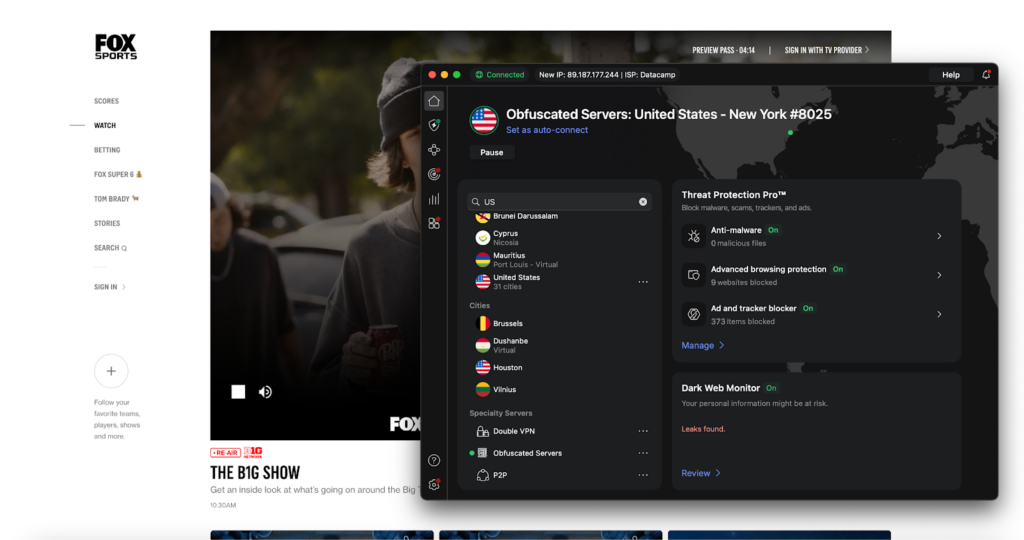Click Review link under Dark Web Monitor

pyautogui.click(x=701, y=473)
